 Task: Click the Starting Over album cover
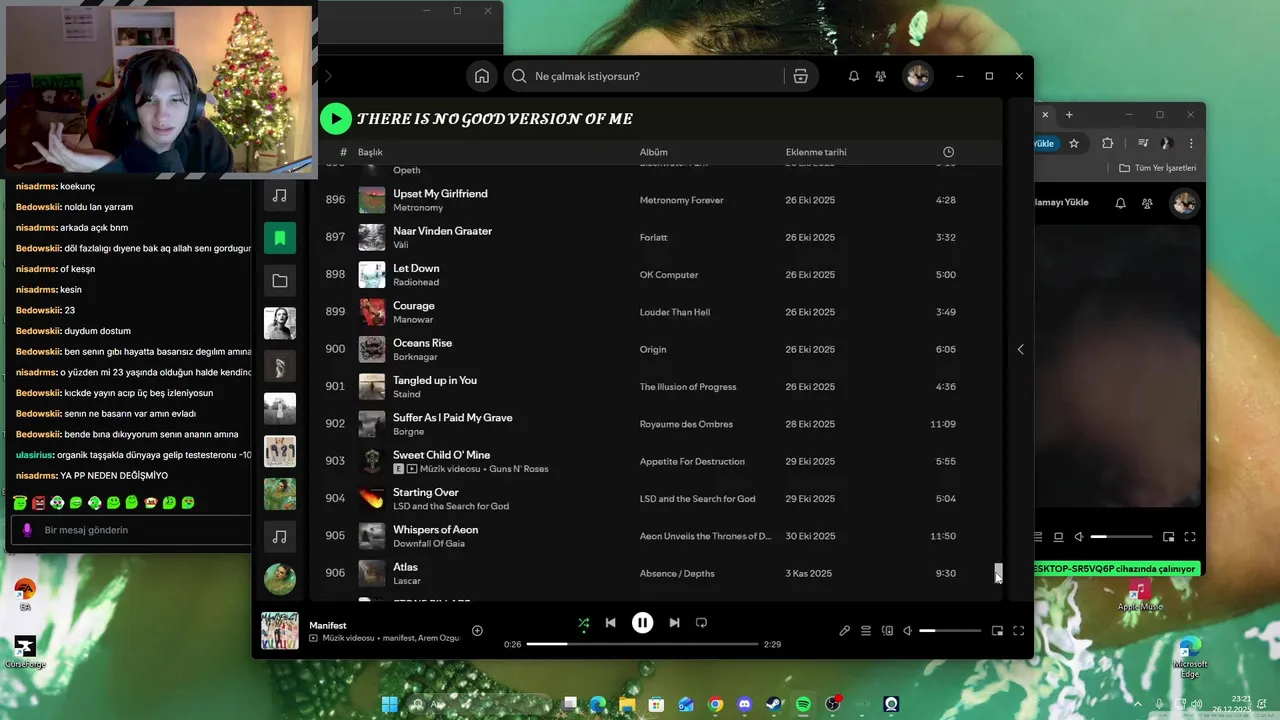[x=372, y=499]
